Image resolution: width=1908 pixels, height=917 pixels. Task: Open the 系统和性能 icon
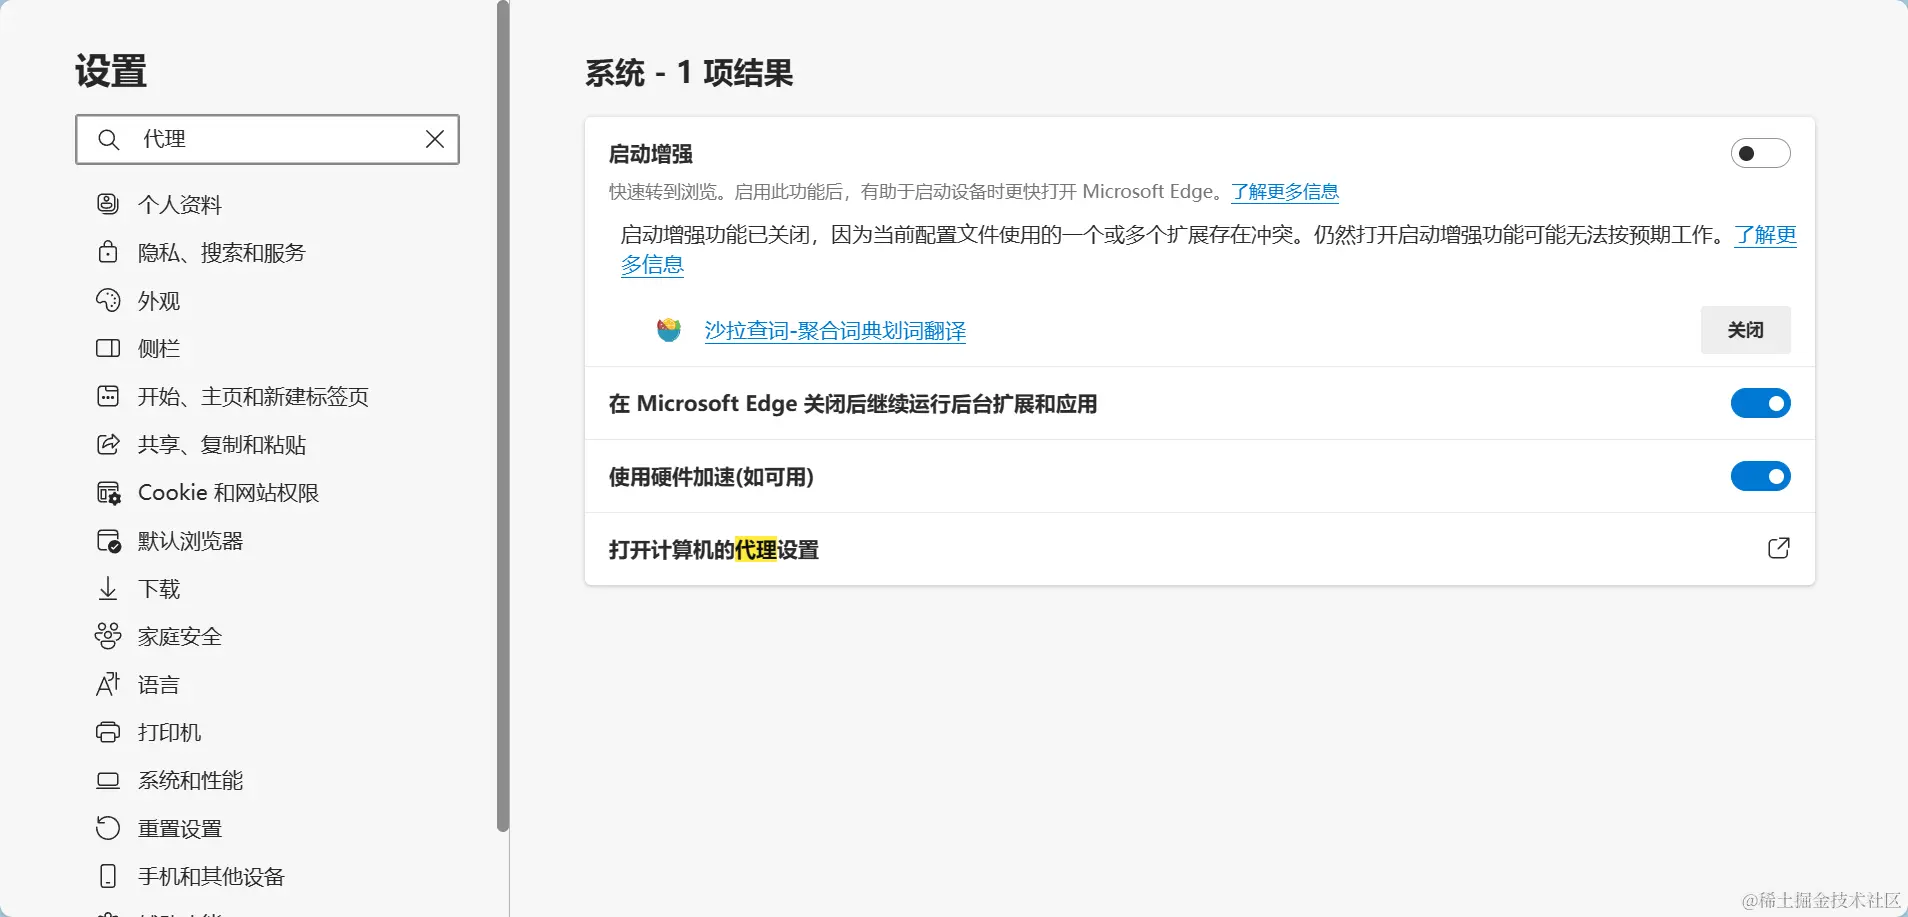point(108,780)
